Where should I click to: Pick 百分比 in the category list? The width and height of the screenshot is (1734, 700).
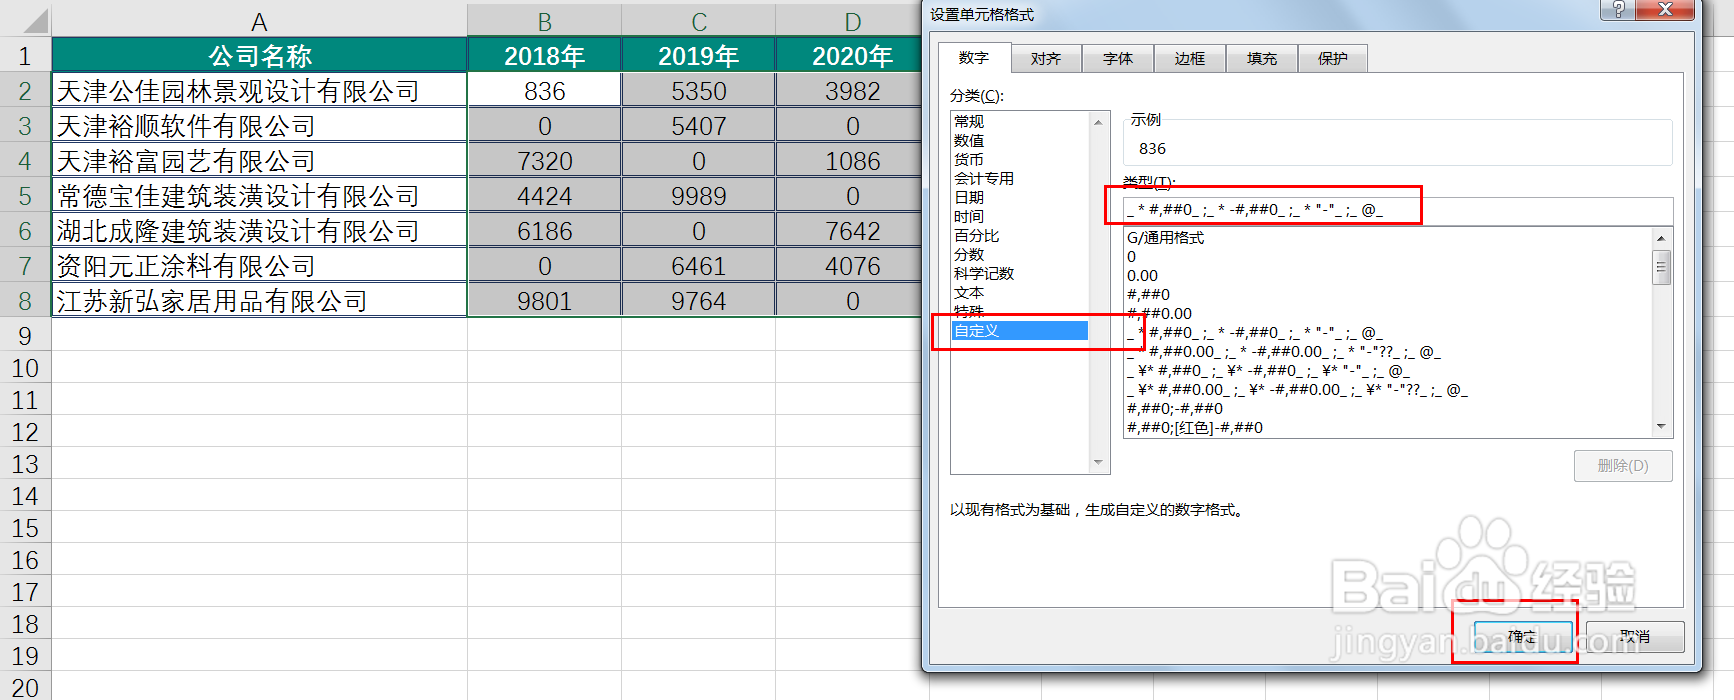tap(1019, 235)
